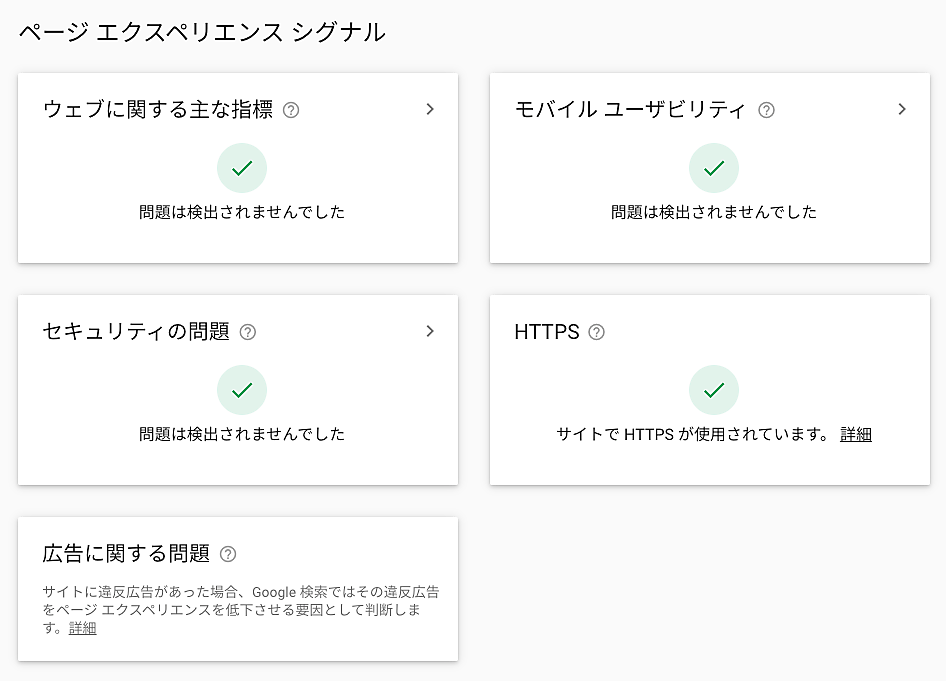946x681 pixels.
Task: Click the 広告に関する問題 card title
Action: [x=126, y=554]
